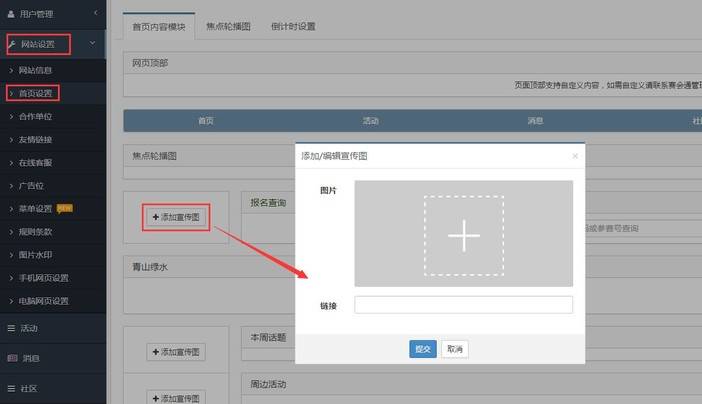Select 首页设置 in sidebar
This screenshot has height=404, width=702.
tap(35, 93)
